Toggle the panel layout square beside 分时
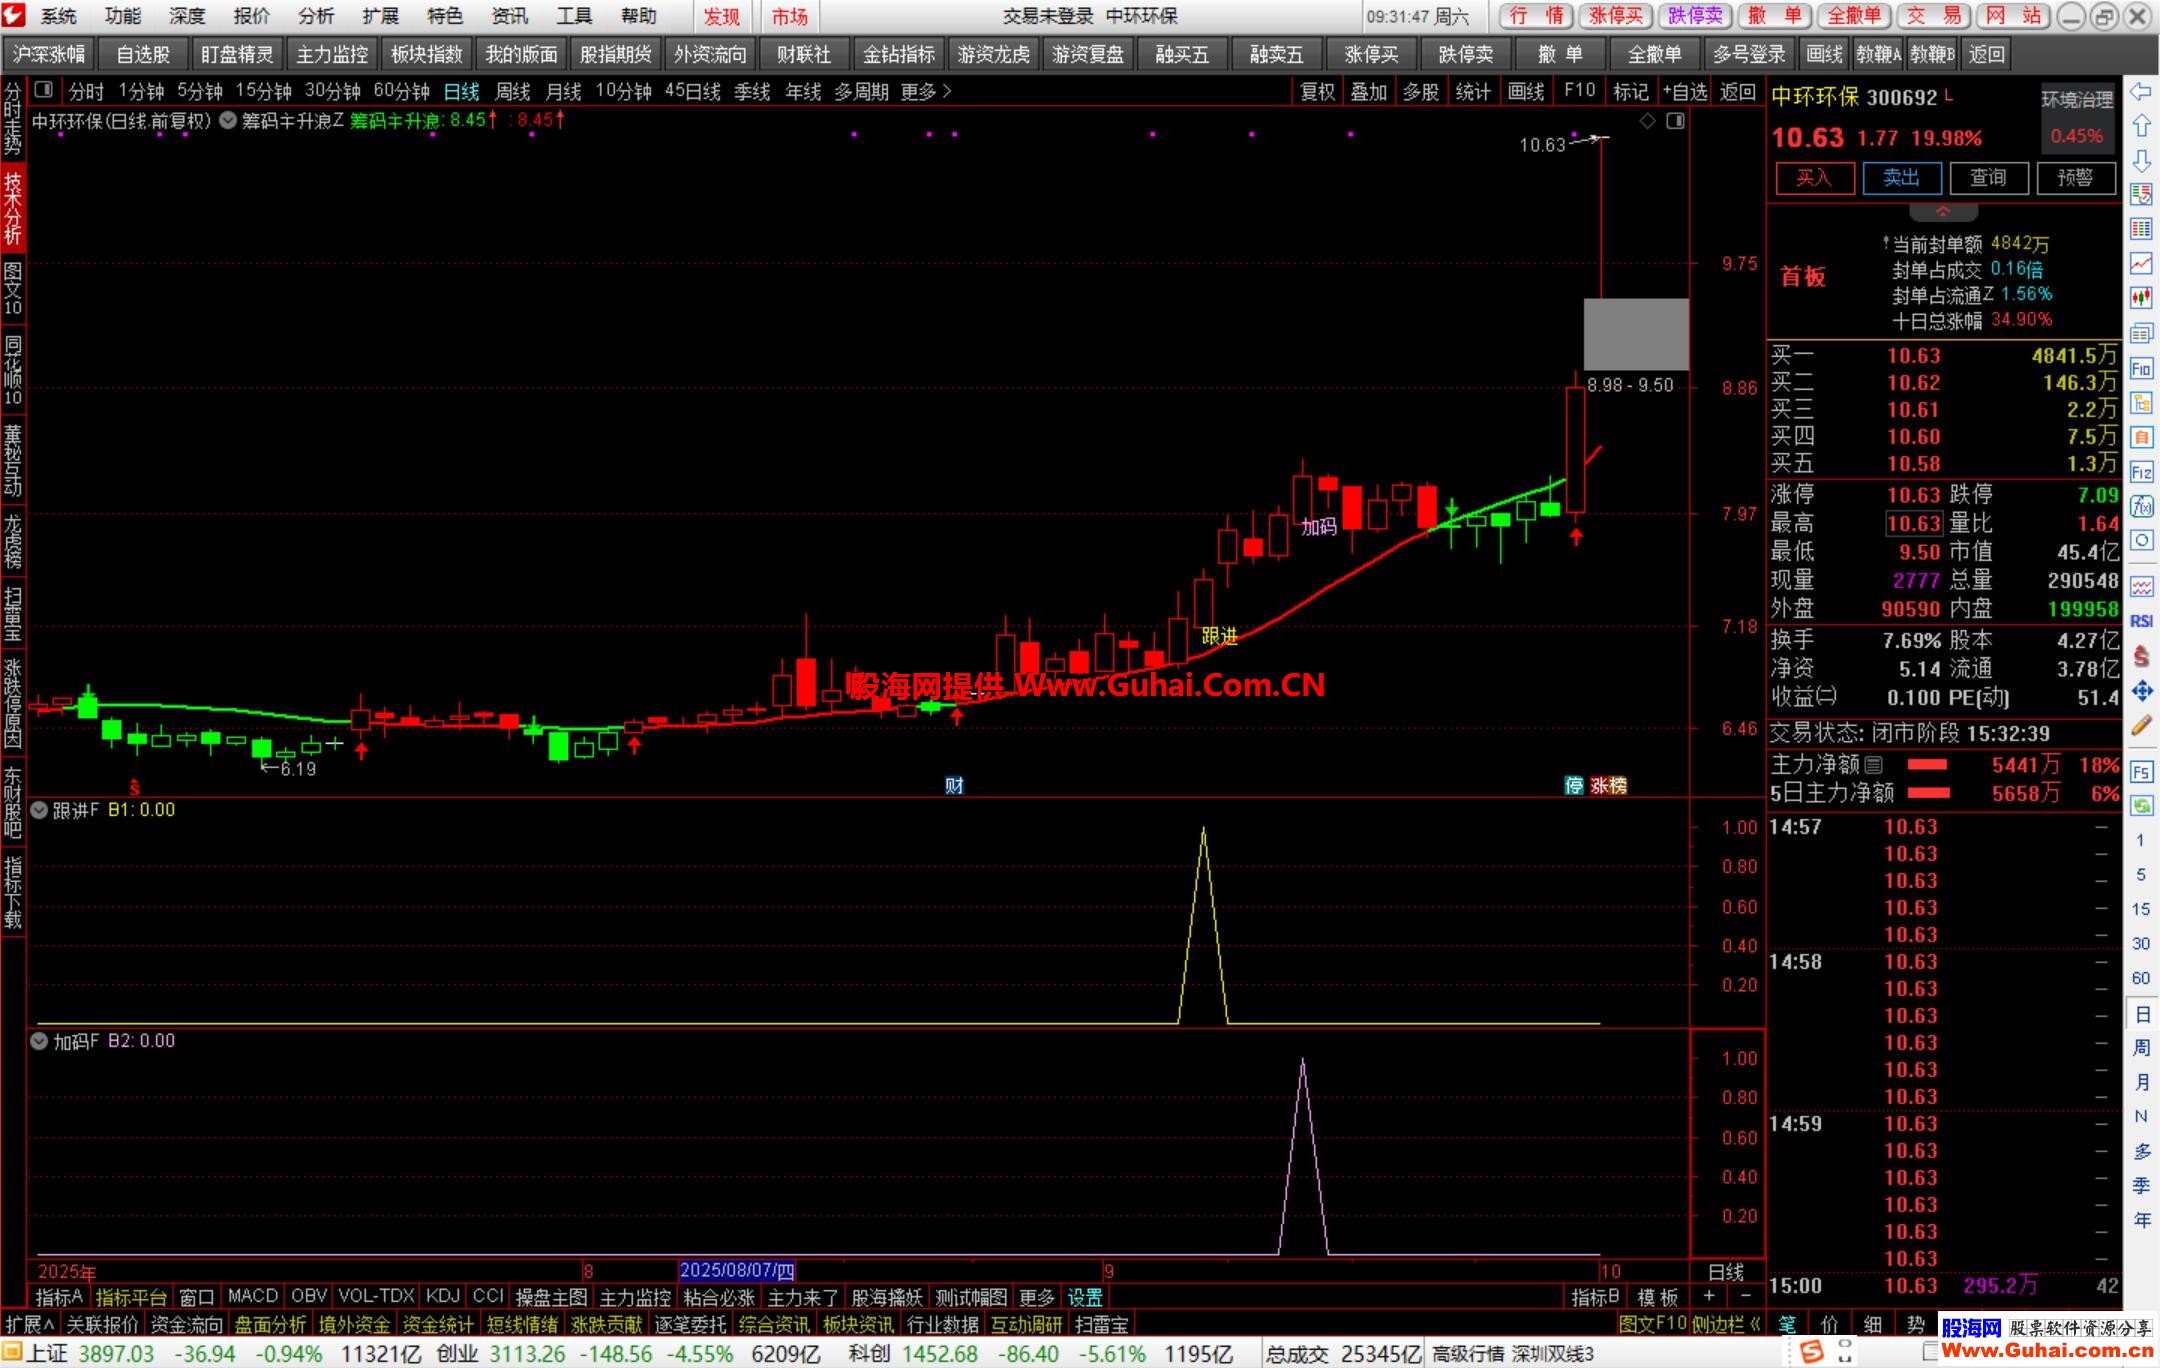Viewport: 2160px width, 1368px height. 43,91
